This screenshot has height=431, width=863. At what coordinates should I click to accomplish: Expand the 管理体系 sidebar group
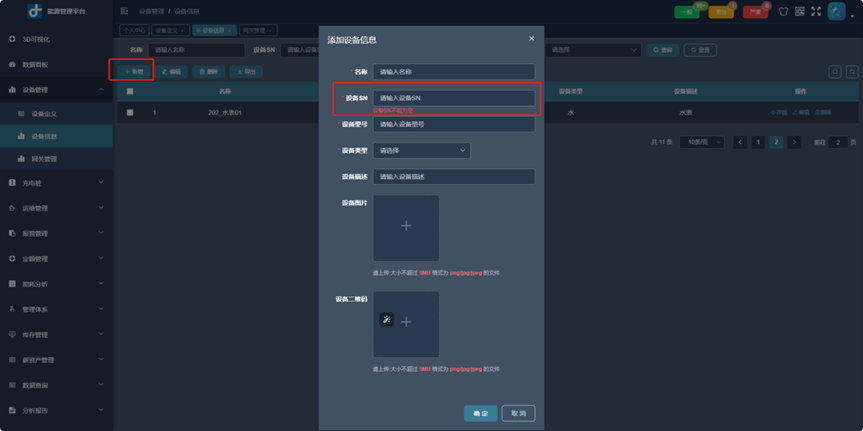(x=56, y=309)
